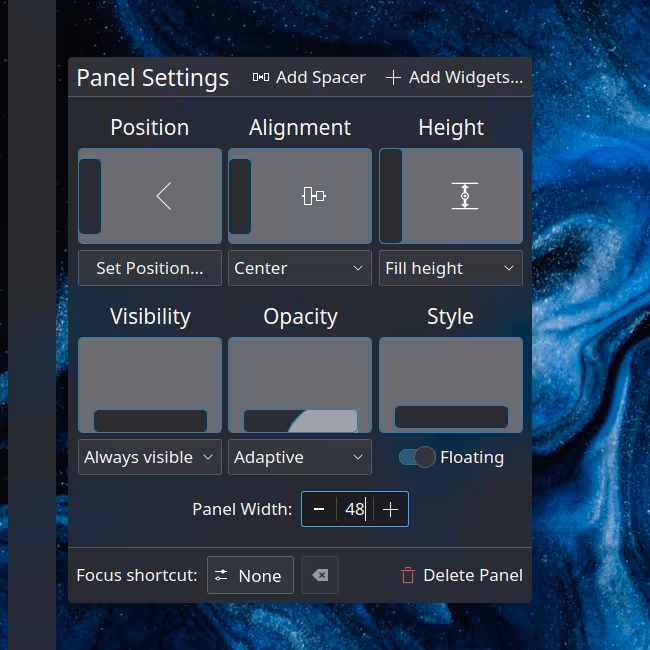Increase panel width with plus button
Screen dimensions: 650x650
pos(391,509)
